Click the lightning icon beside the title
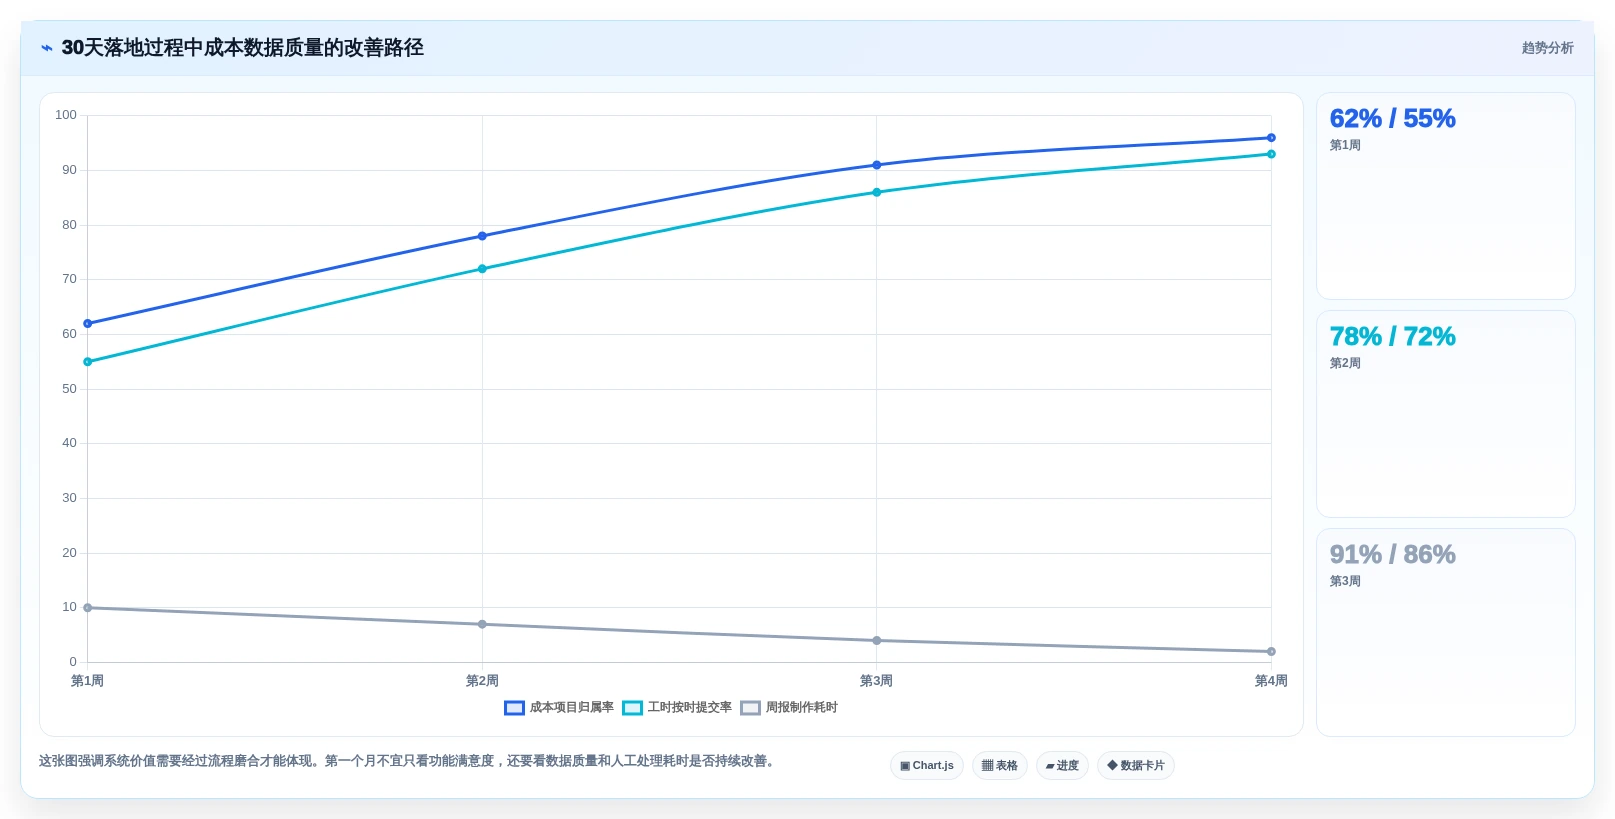This screenshot has width=1615, height=819. (x=47, y=48)
